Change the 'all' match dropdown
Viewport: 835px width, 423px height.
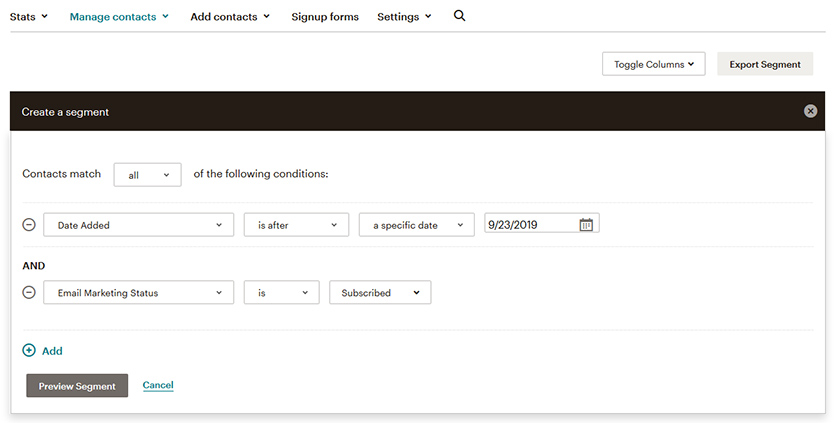(x=148, y=175)
